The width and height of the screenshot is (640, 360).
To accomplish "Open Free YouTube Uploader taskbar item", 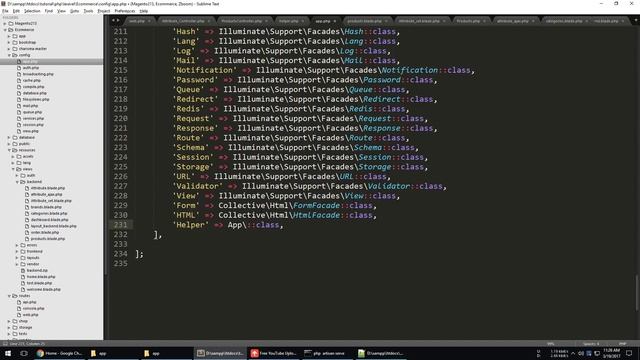I will tap(274, 353).
